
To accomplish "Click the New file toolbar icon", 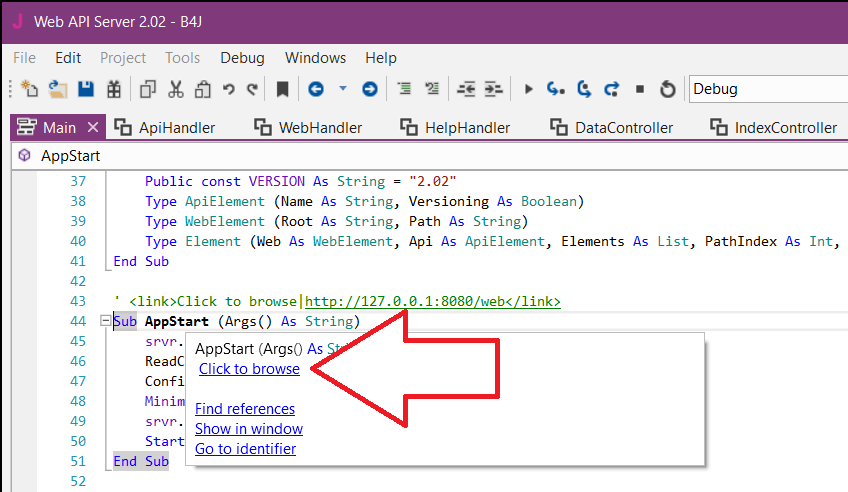I will tap(29, 89).
